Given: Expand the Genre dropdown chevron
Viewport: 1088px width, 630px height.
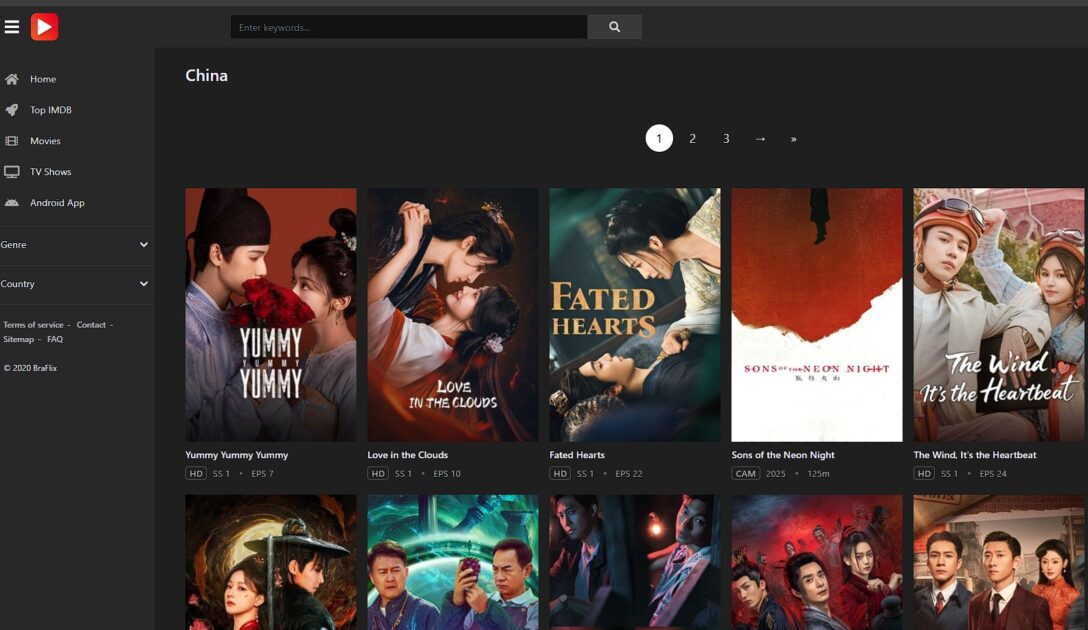Looking at the screenshot, I should [144, 244].
